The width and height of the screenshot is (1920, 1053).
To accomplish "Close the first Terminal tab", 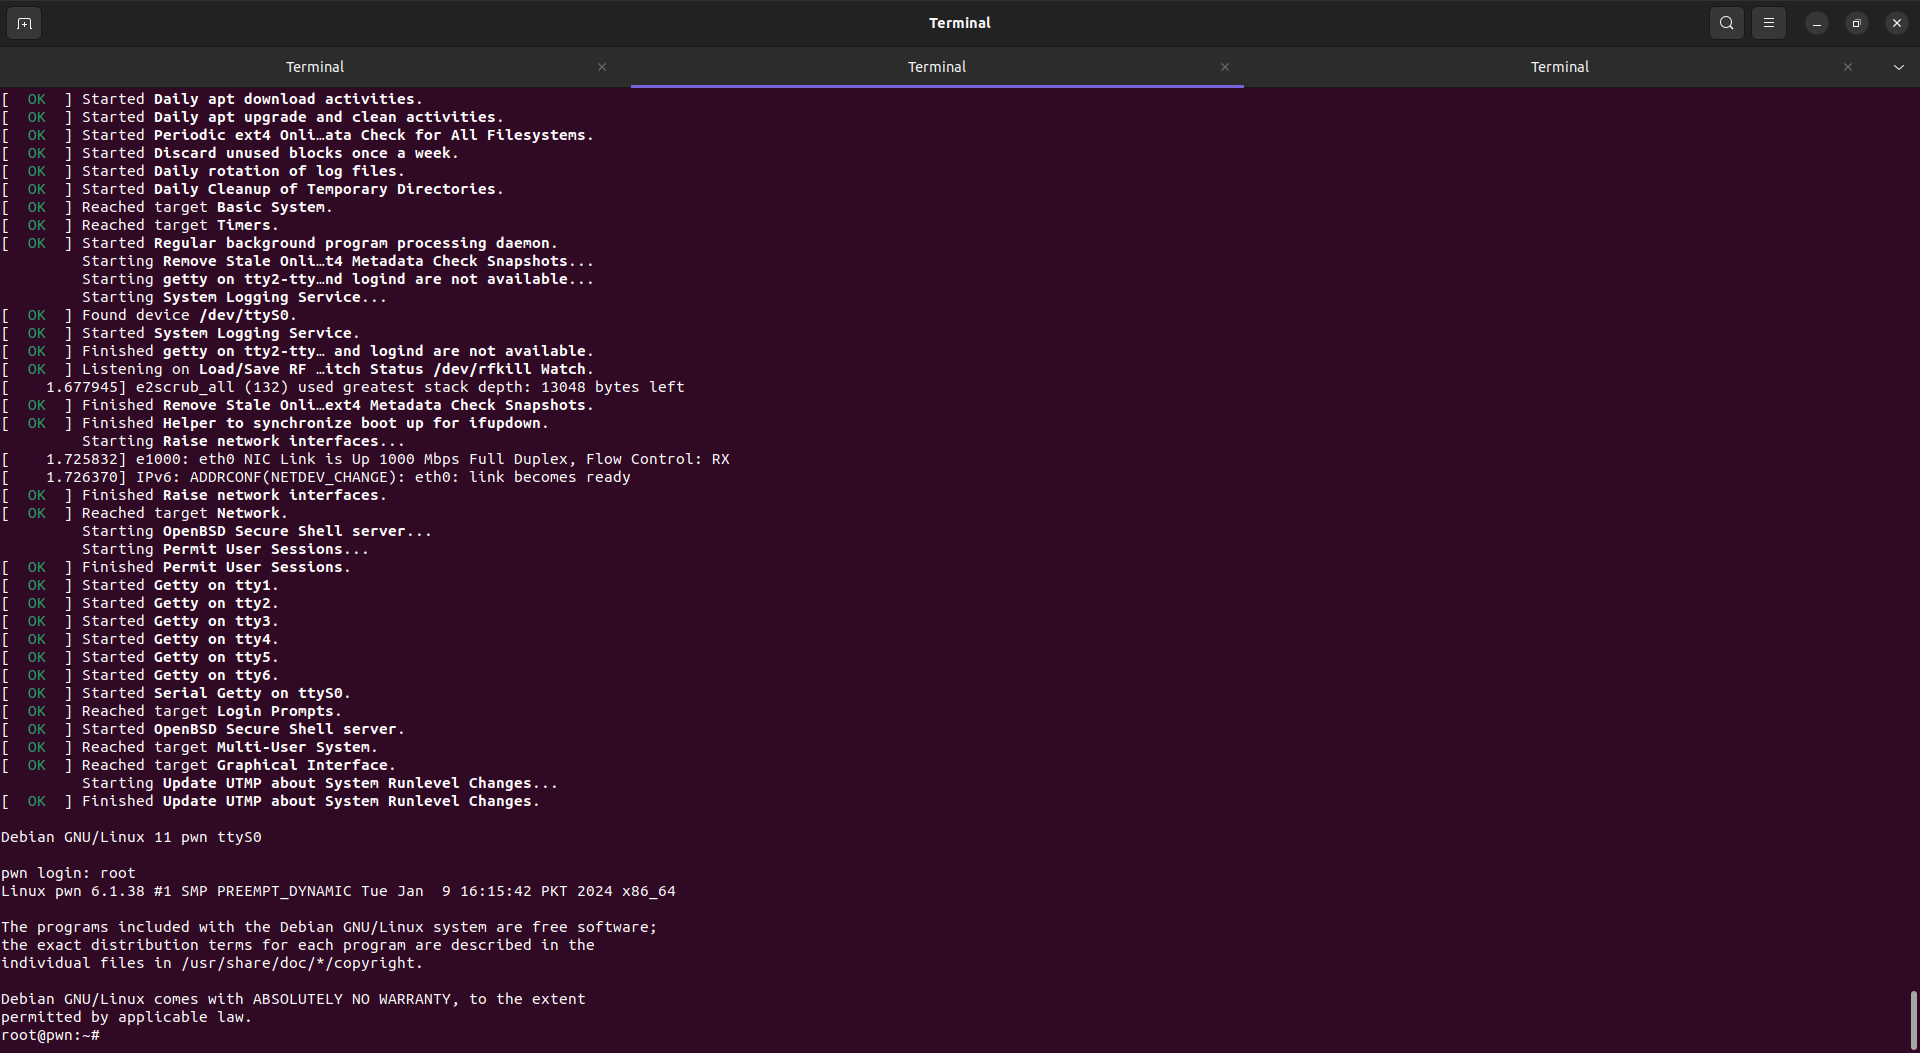I will [x=602, y=67].
